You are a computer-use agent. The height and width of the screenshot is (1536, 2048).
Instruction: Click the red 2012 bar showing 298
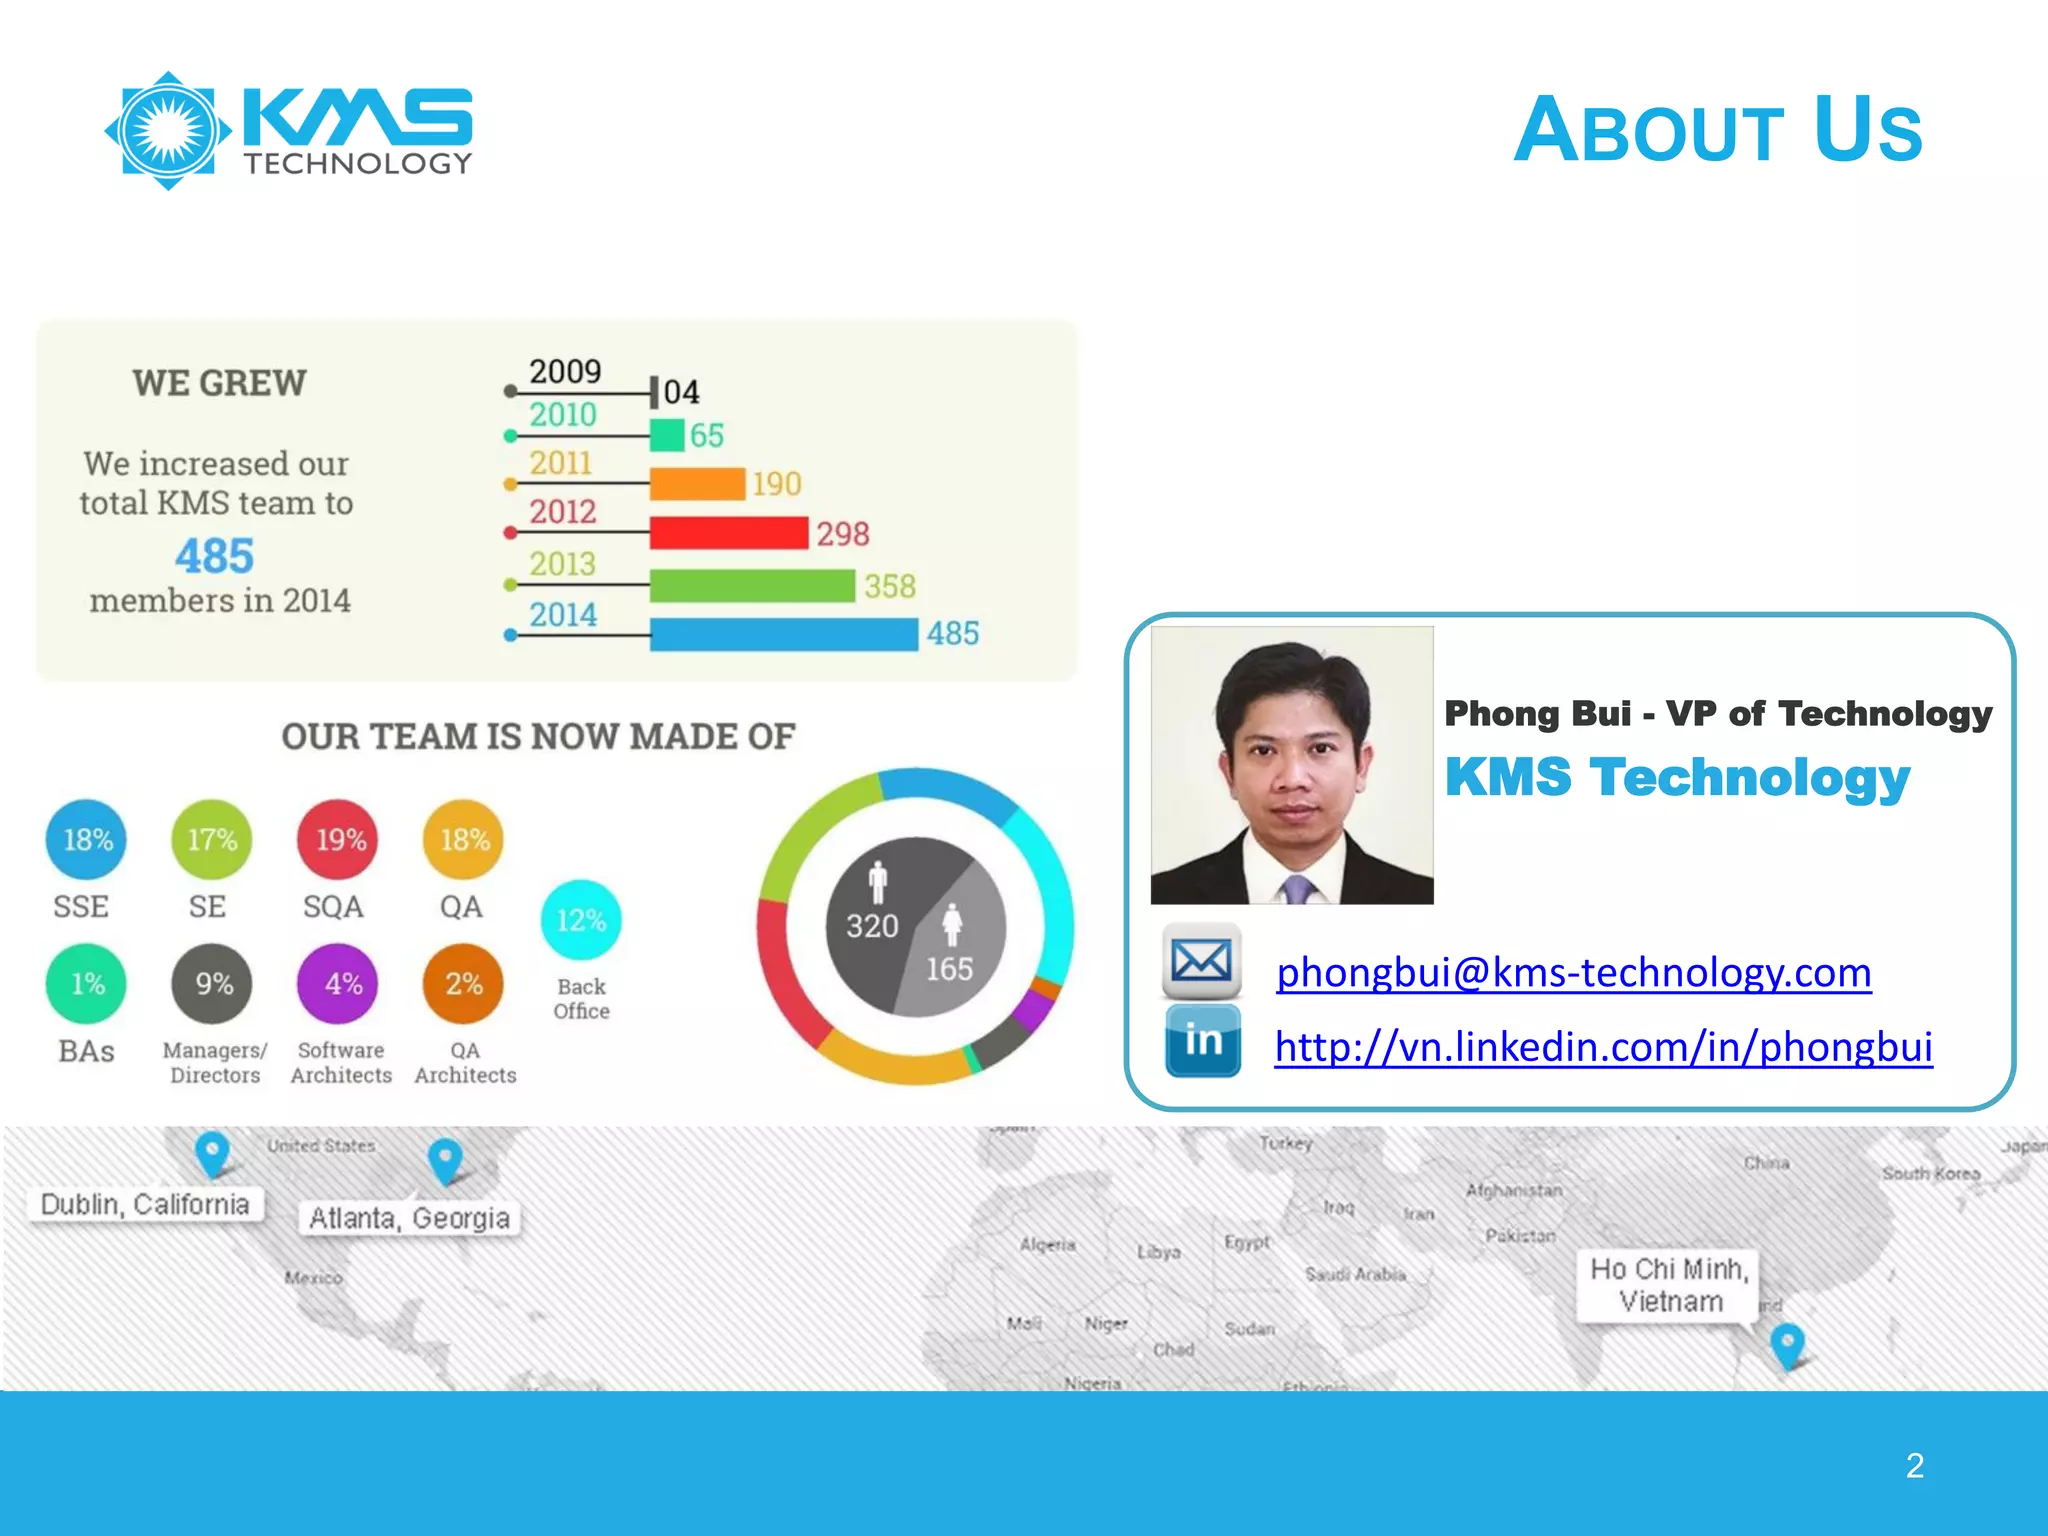729,533
